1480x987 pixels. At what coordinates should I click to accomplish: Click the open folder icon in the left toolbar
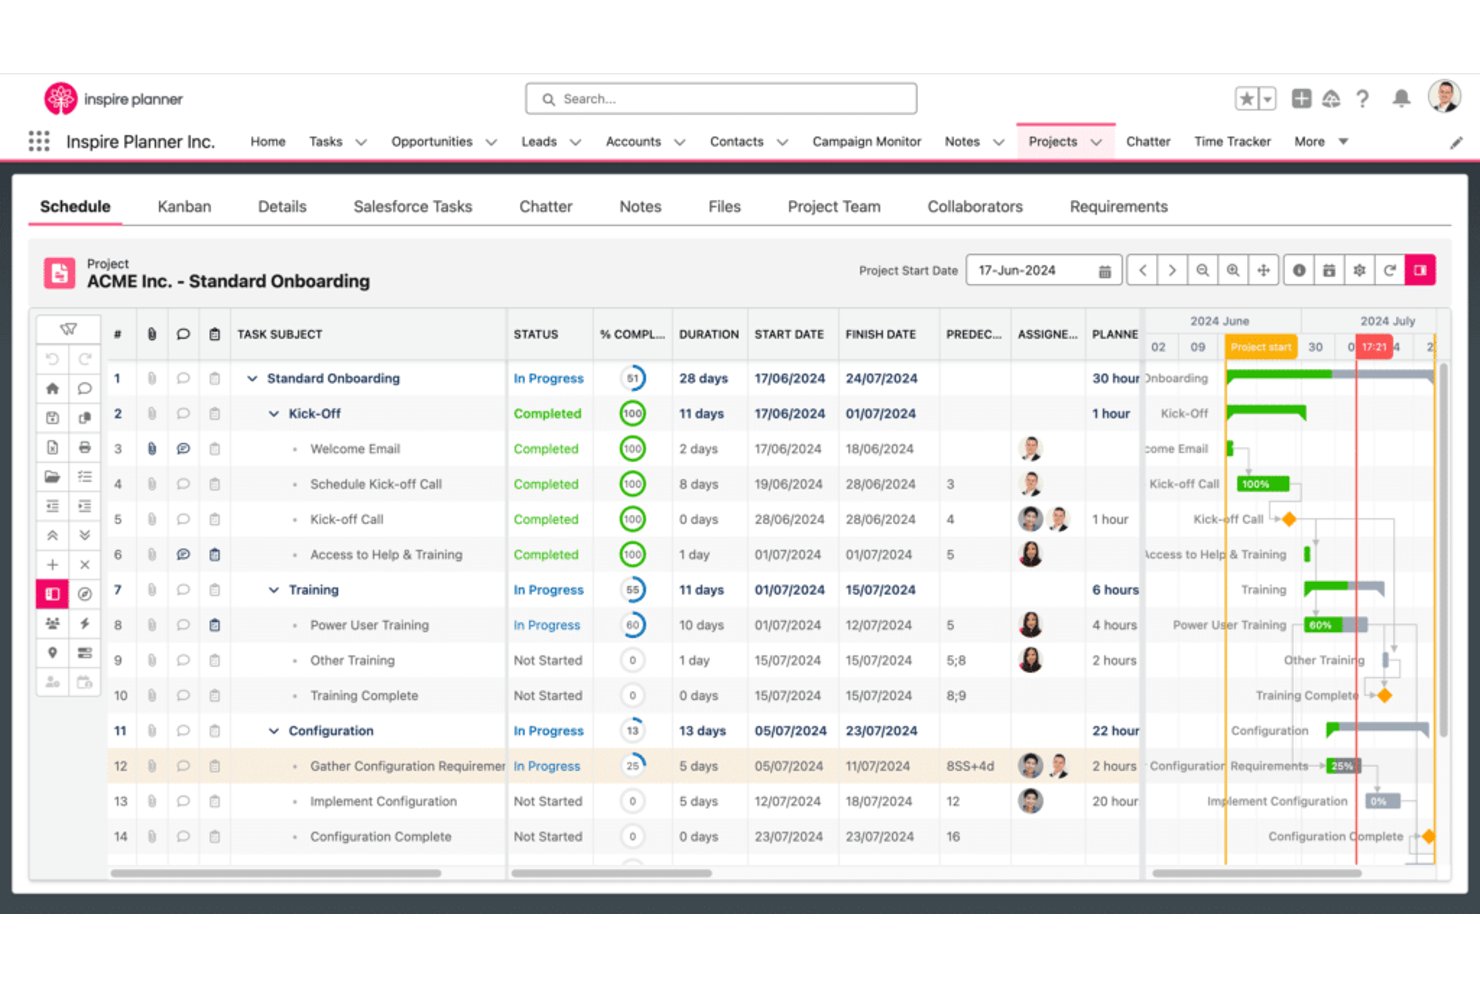(53, 477)
